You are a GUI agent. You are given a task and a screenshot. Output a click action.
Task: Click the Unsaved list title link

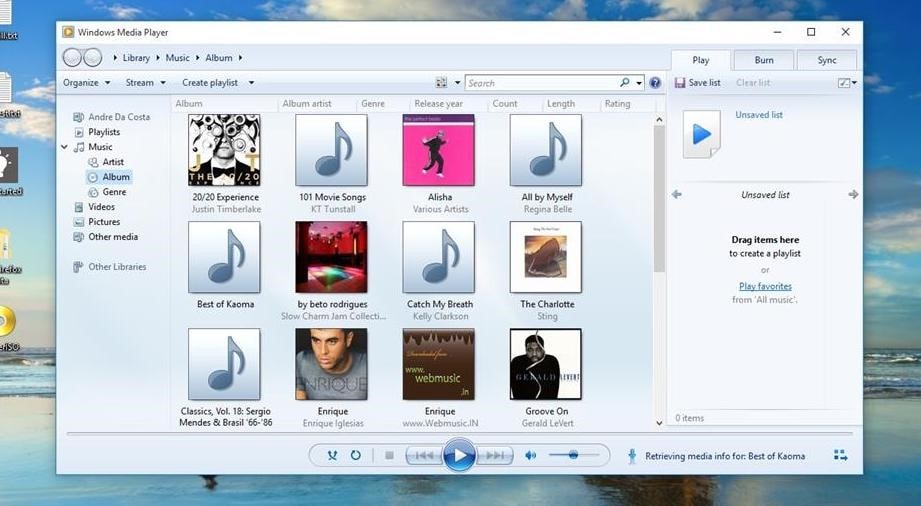click(759, 115)
